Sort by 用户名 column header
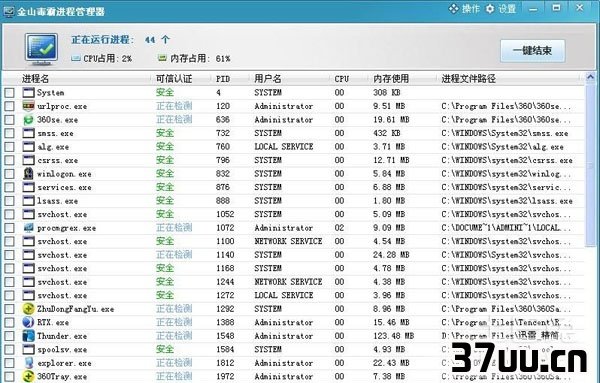 click(268, 79)
